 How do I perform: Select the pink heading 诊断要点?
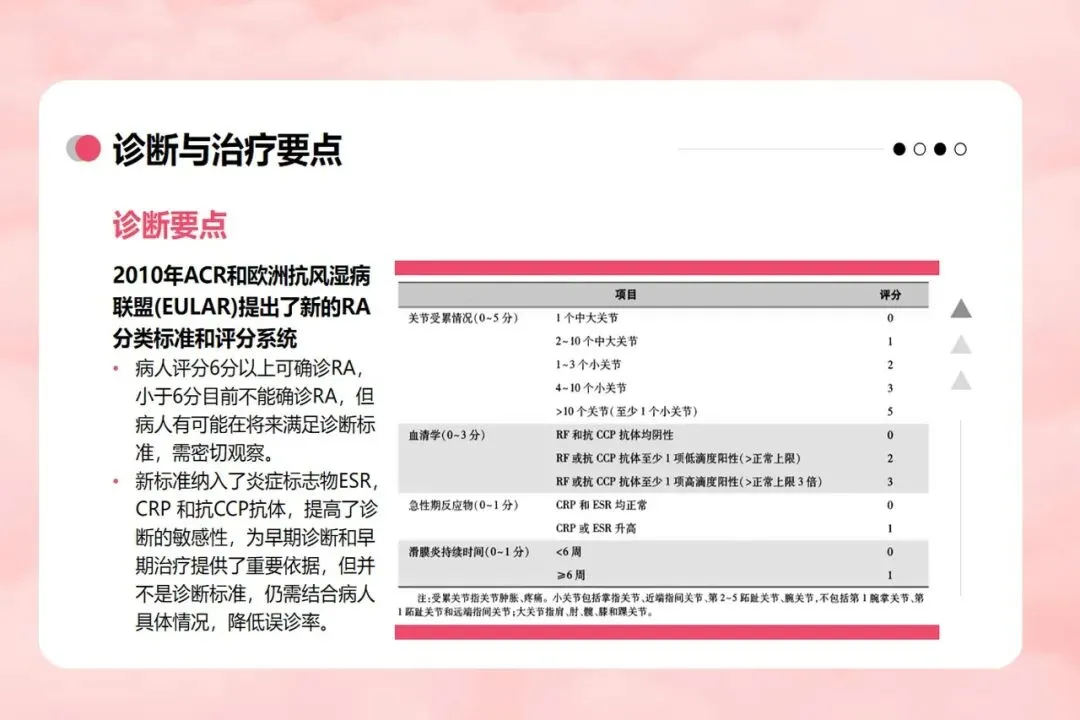point(169,225)
